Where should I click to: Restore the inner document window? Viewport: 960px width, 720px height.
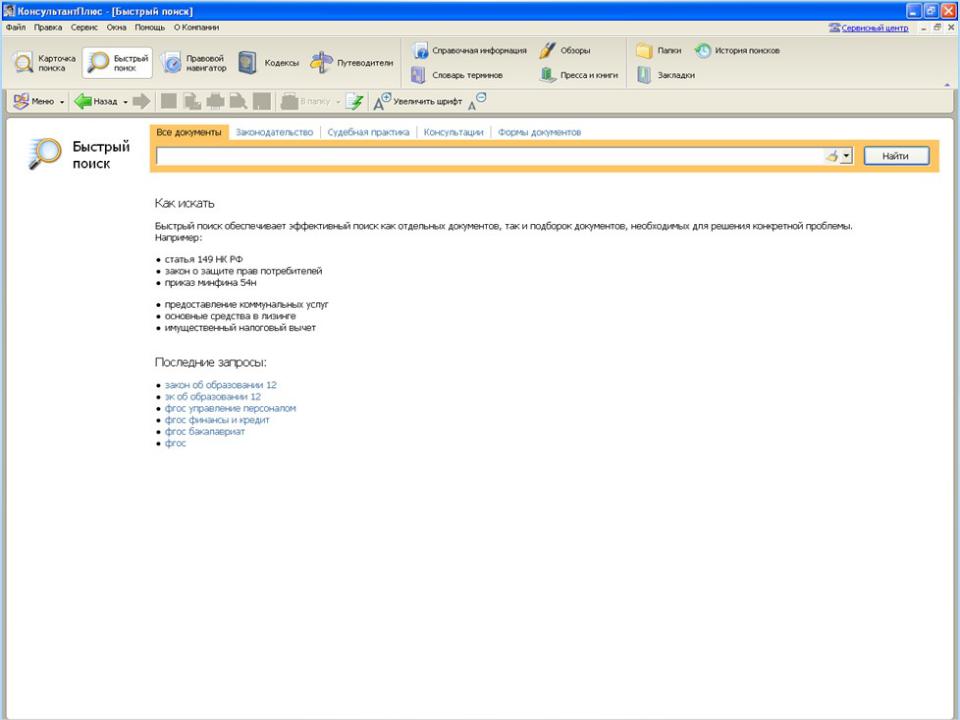(937, 28)
